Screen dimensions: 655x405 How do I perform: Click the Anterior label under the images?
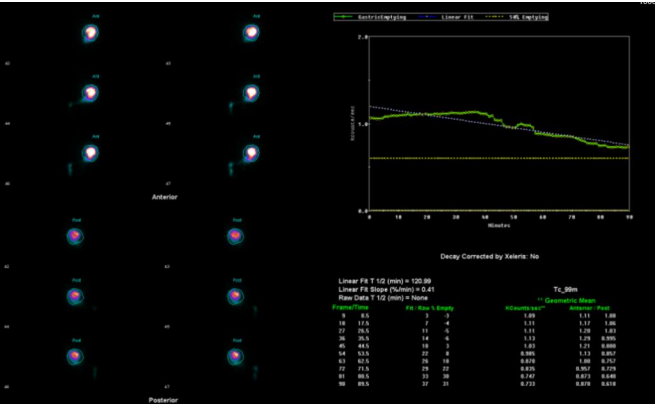(x=164, y=197)
